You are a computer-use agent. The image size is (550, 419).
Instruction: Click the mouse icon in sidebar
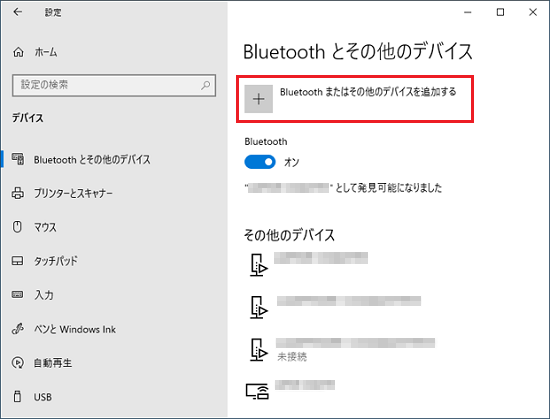tap(17, 227)
